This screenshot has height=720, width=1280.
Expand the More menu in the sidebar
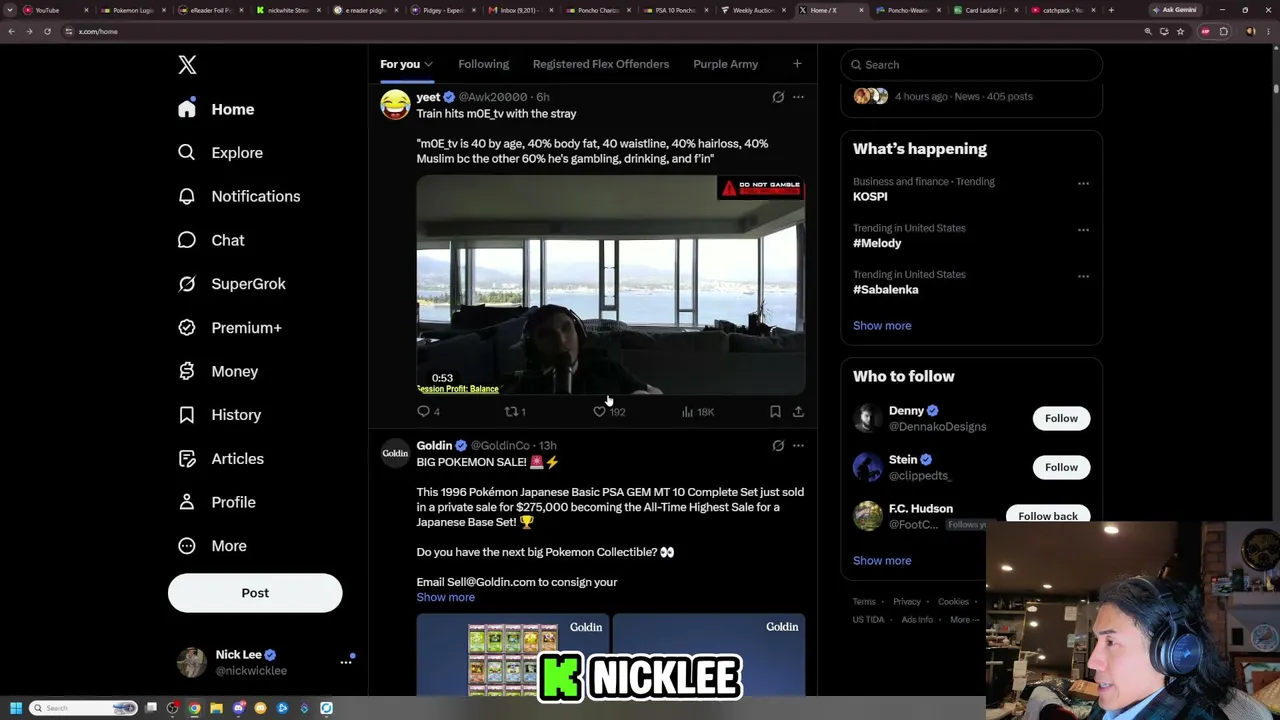(x=212, y=546)
